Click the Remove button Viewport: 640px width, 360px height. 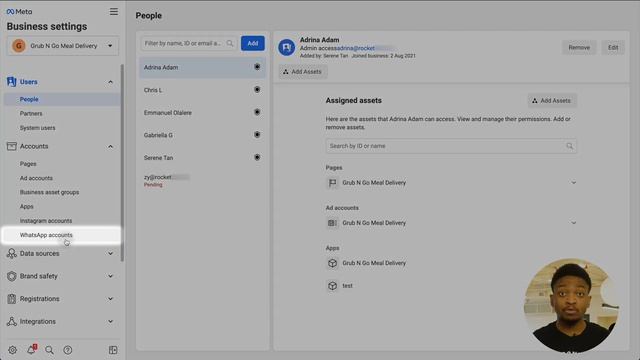point(579,47)
